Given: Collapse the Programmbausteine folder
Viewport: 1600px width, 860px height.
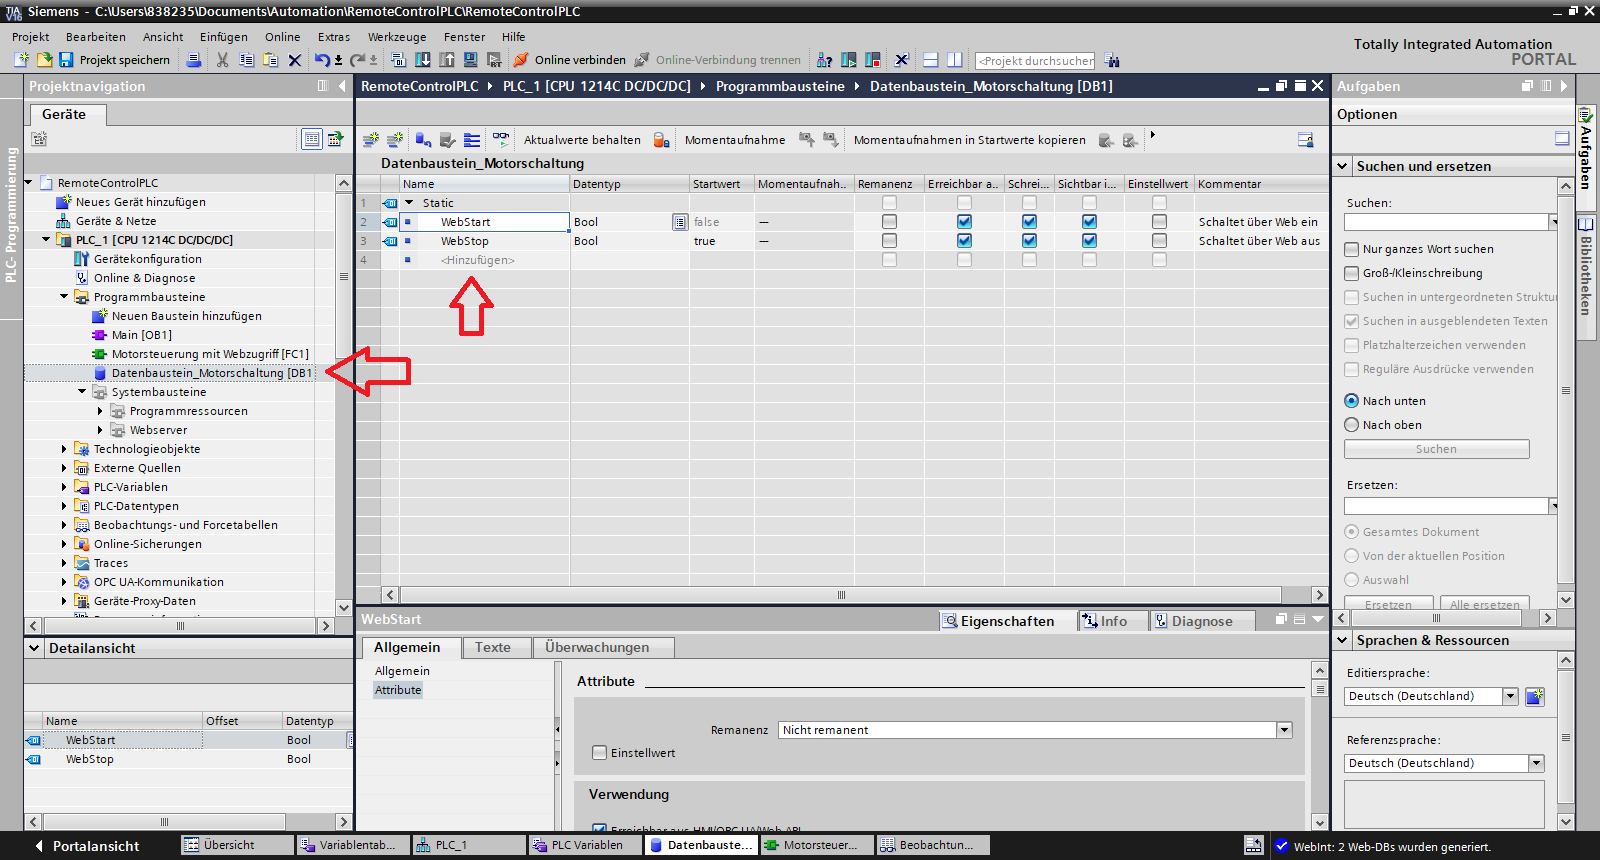Looking at the screenshot, I should 64,297.
